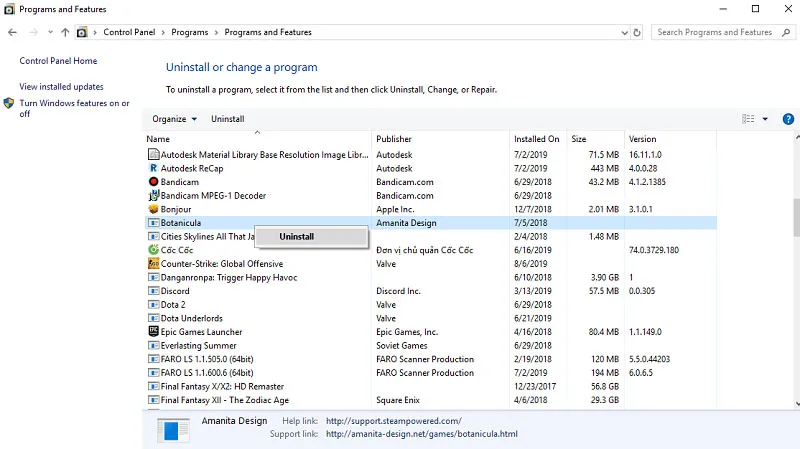Click the 29.3 GB size value

(x=605, y=401)
